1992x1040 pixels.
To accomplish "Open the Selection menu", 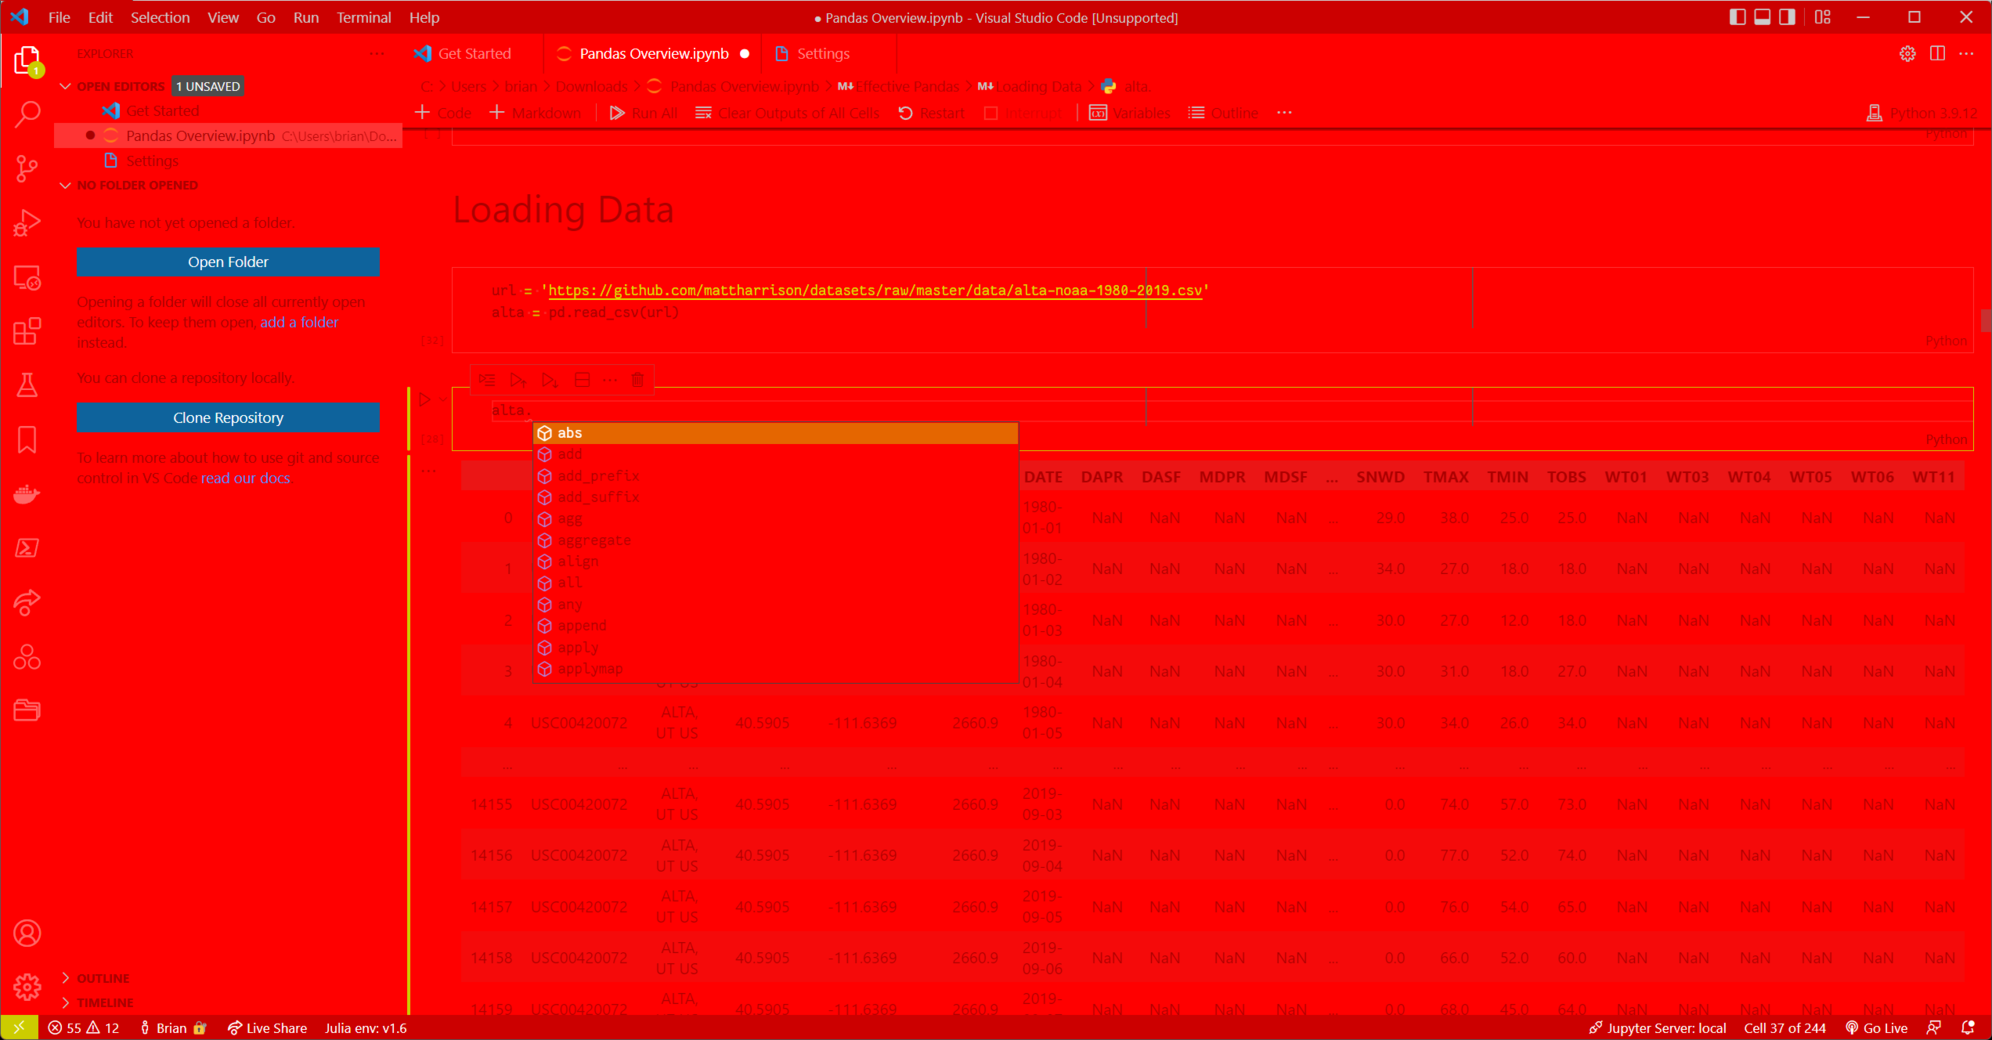I will click(160, 17).
